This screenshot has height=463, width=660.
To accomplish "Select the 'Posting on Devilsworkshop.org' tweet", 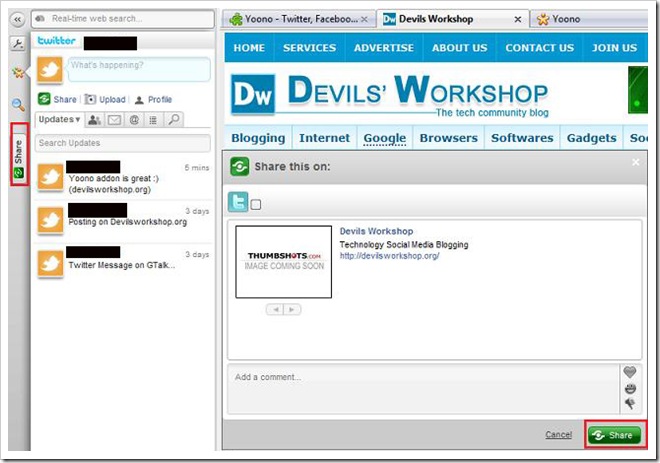I will [123, 220].
